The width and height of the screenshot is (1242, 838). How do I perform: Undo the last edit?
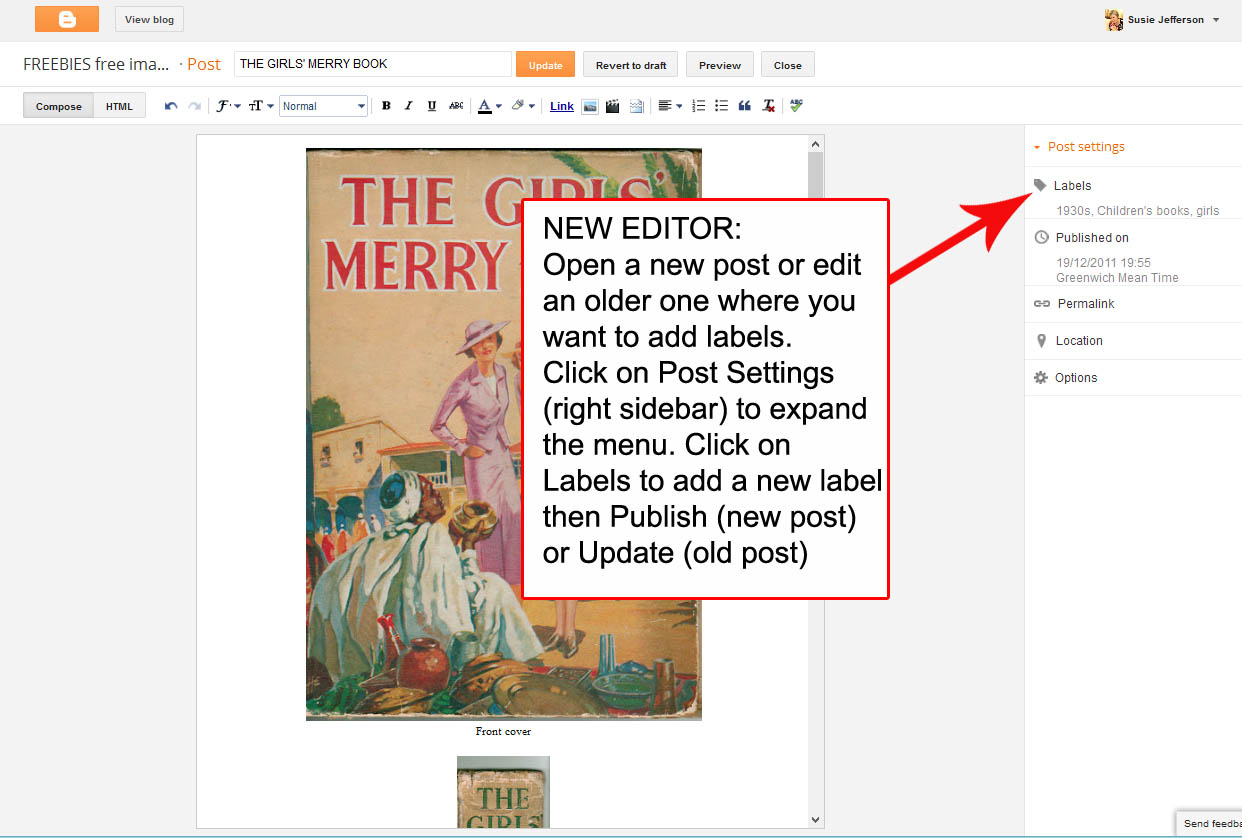171,106
